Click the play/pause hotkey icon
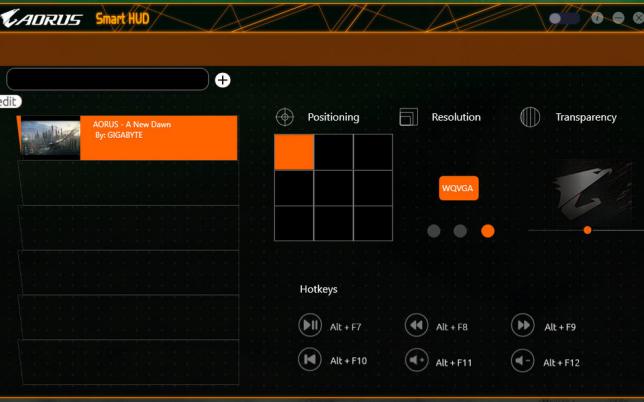The width and height of the screenshot is (644, 402). point(310,325)
